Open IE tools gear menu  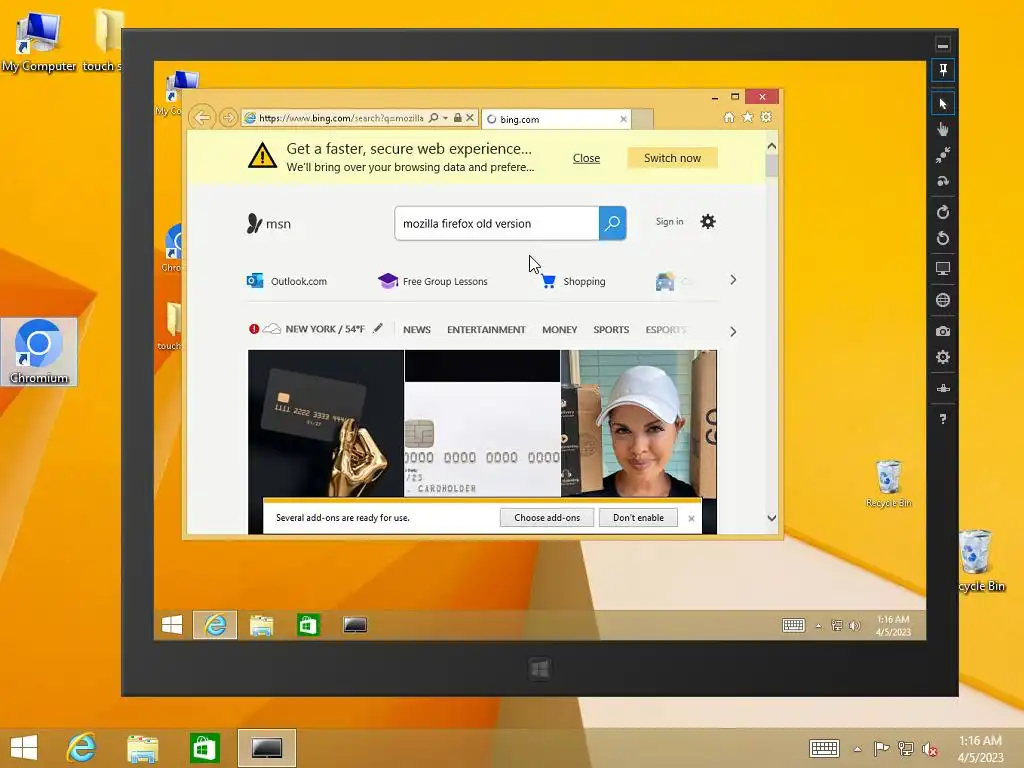[766, 117]
